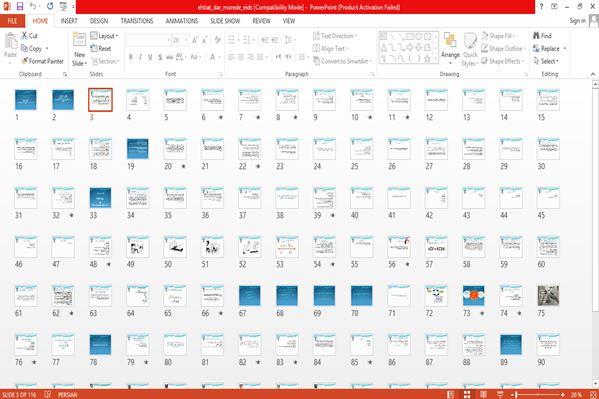Screen dimensions: 599x399
Task: Click the vertical scrollbar down arrow
Action: (595, 383)
